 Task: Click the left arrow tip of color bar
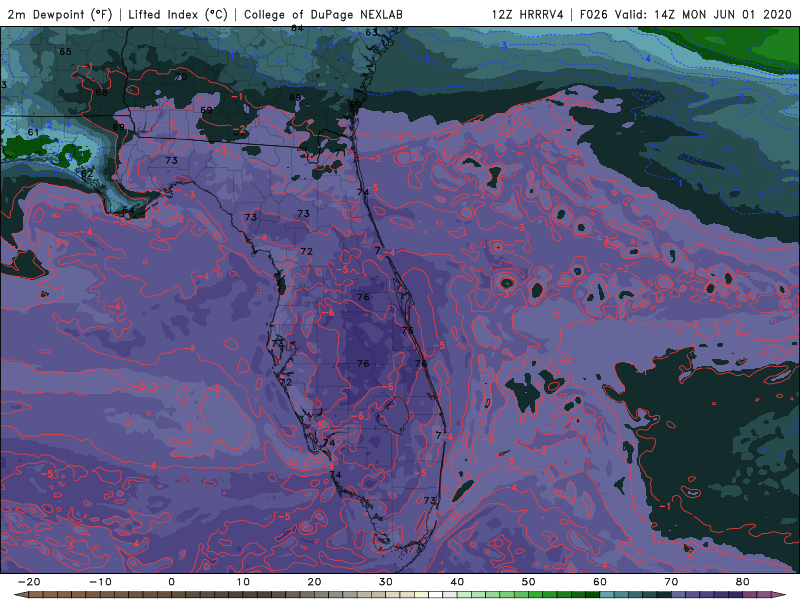coord(19,595)
